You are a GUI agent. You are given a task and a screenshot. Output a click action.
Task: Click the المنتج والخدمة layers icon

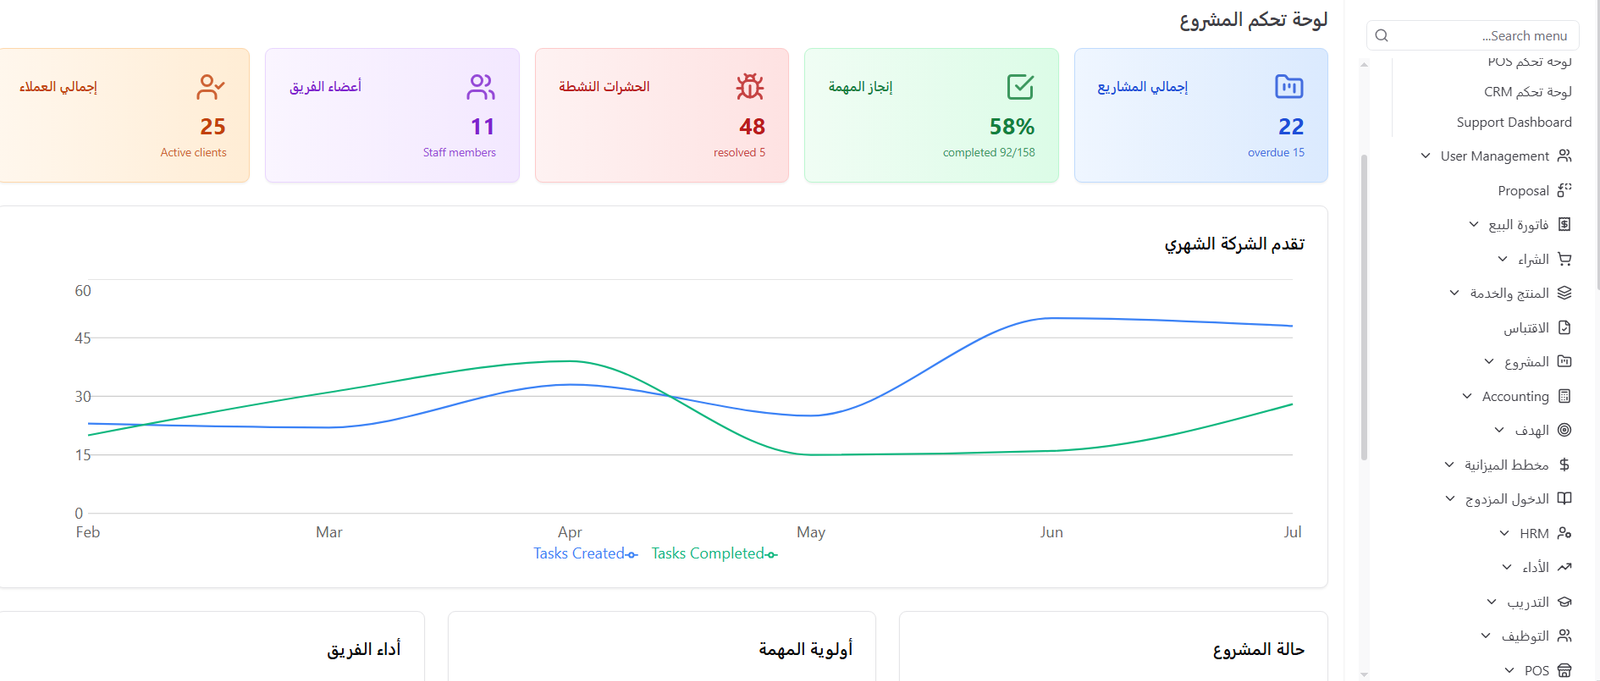(1565, 293)
